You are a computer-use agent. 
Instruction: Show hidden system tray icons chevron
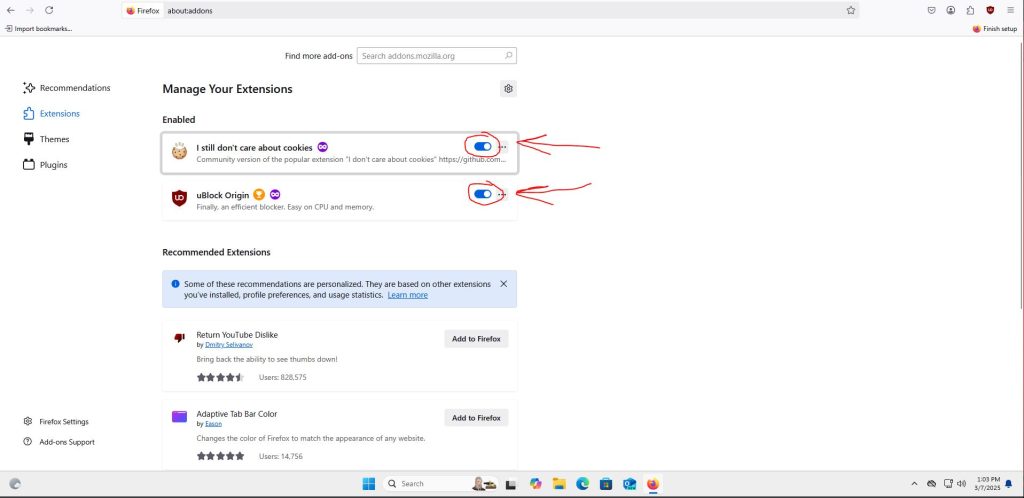pos(914,484)
